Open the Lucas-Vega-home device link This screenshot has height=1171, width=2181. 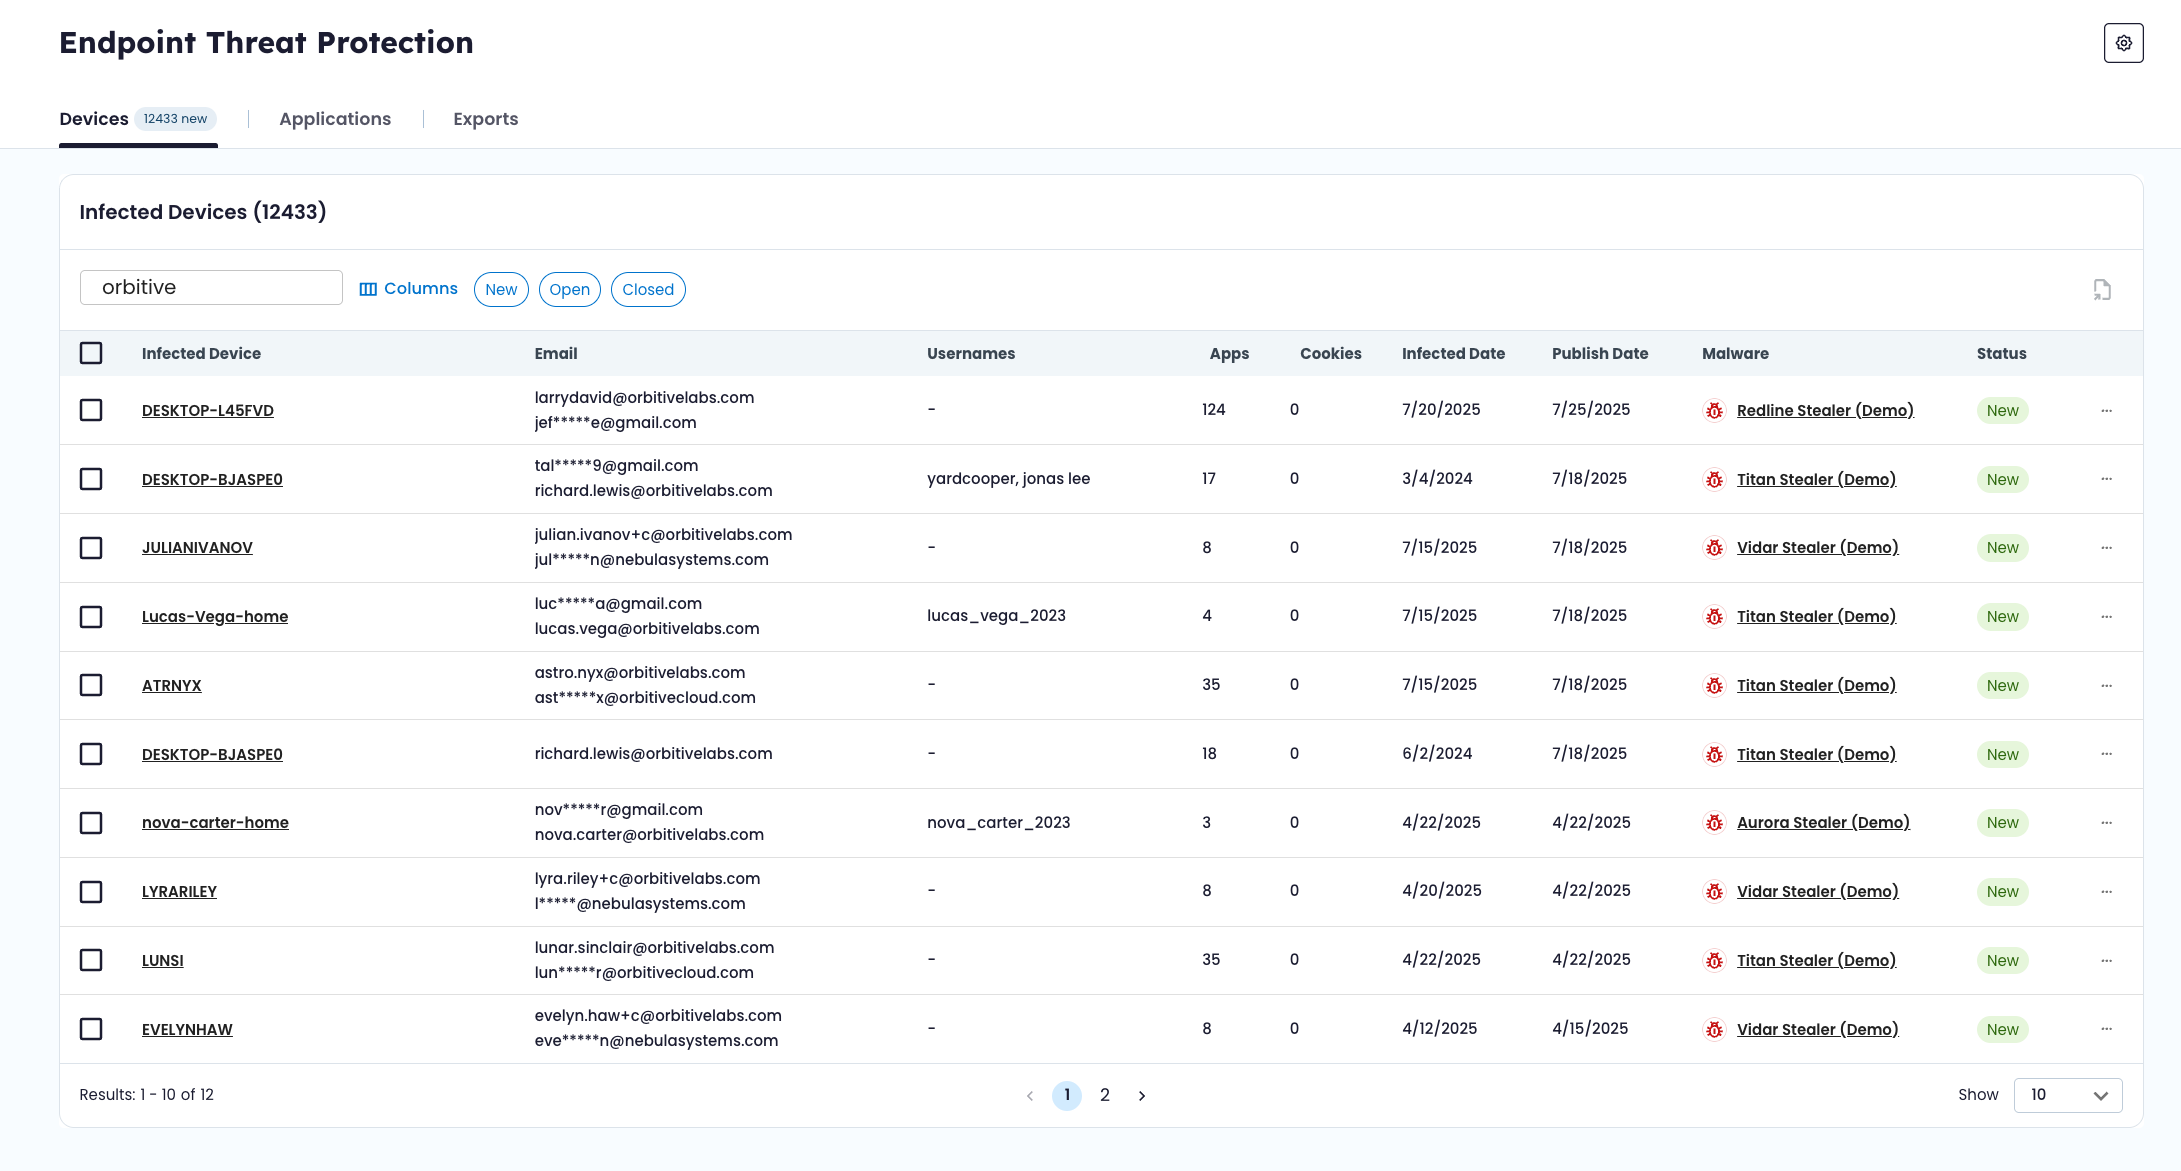(x=215, y=617)
